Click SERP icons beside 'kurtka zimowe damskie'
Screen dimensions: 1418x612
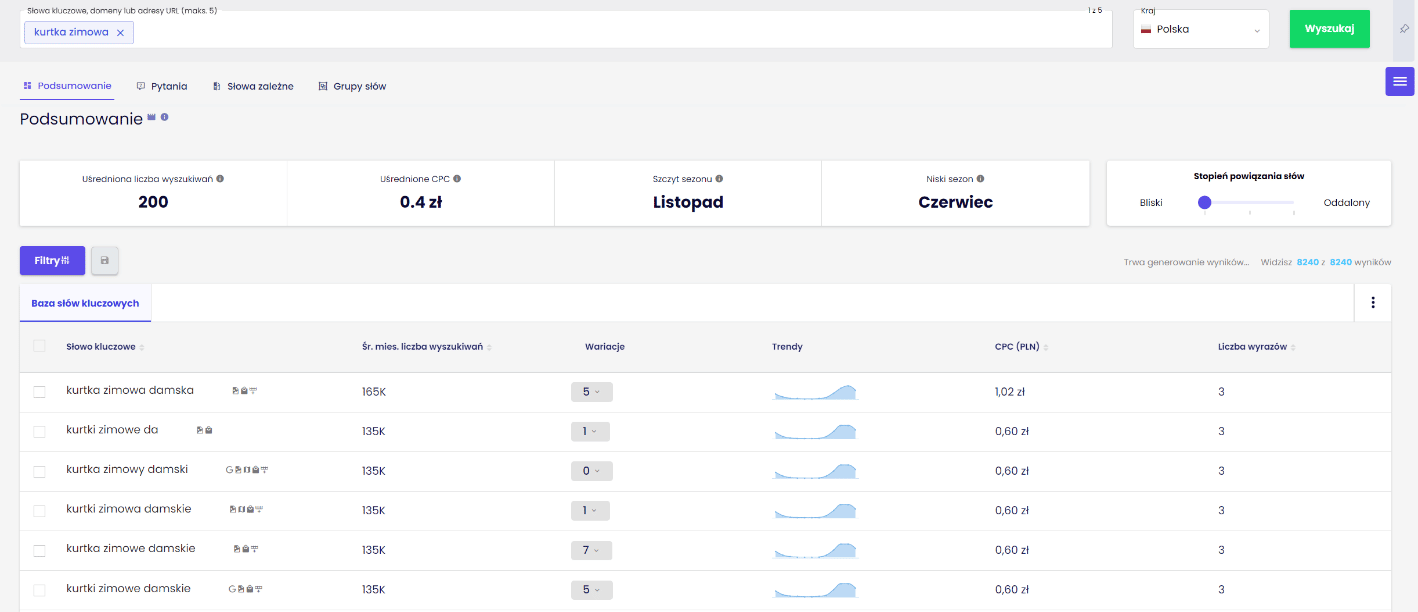[245, 549]
